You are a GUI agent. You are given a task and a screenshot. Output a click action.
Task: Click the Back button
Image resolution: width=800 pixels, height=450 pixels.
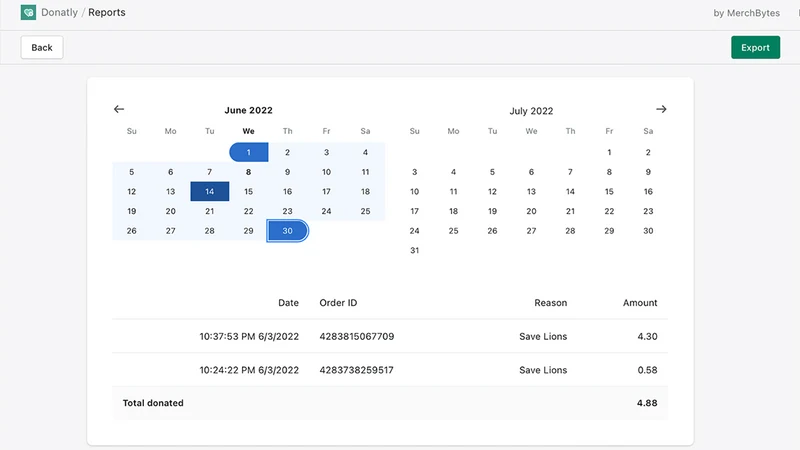tap(42, 47)
